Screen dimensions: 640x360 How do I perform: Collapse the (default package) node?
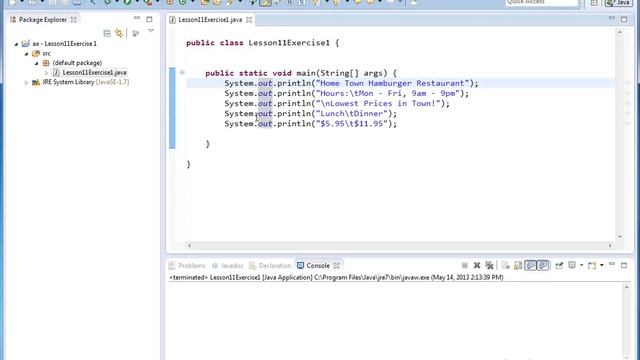pos(36,63)
